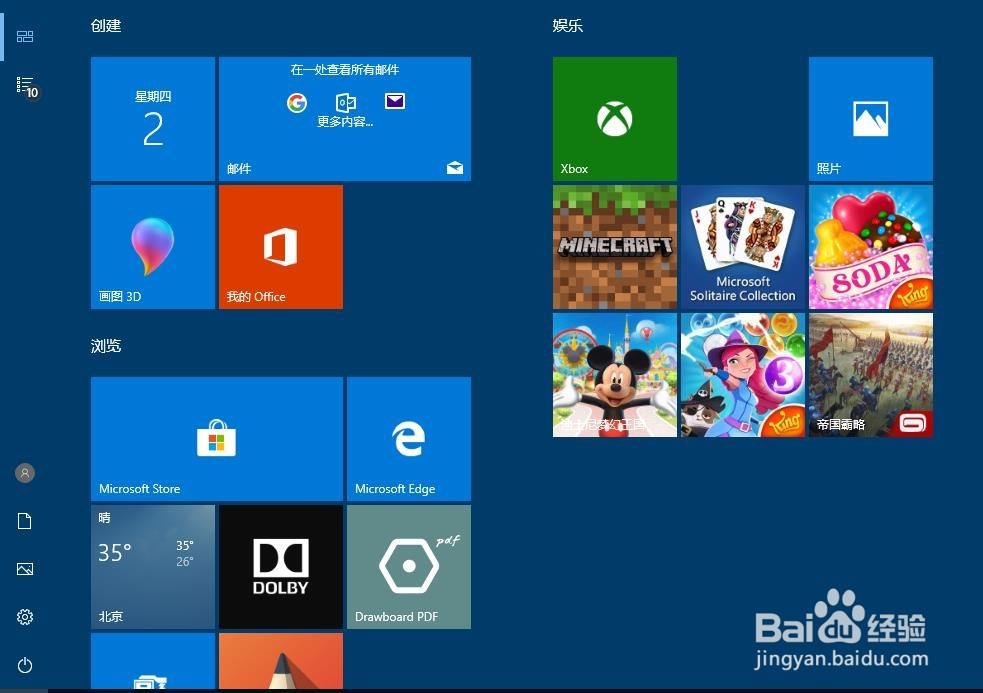Screen dimensions: 983x693
Task: Click 更多内容... text in Mail tile
Action: (345, 122)
